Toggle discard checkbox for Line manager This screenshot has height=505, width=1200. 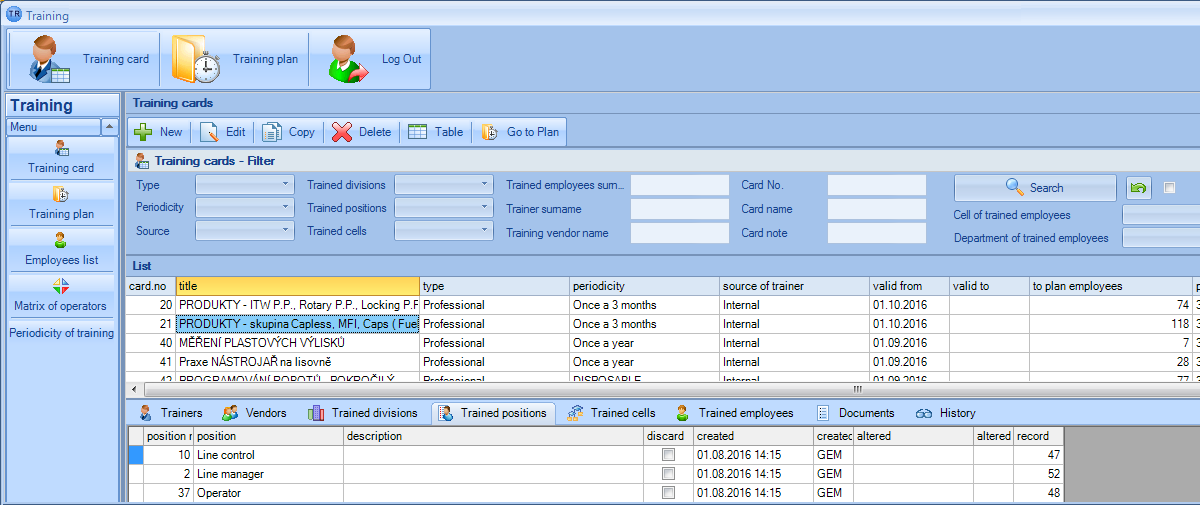668,474
